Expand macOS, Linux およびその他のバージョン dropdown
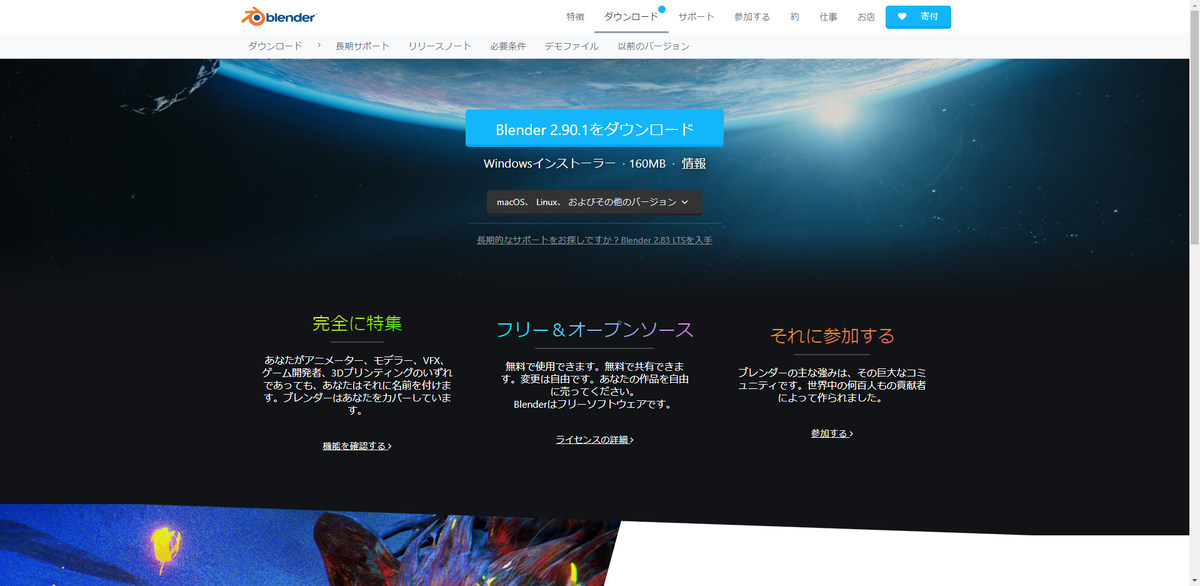 594,202
